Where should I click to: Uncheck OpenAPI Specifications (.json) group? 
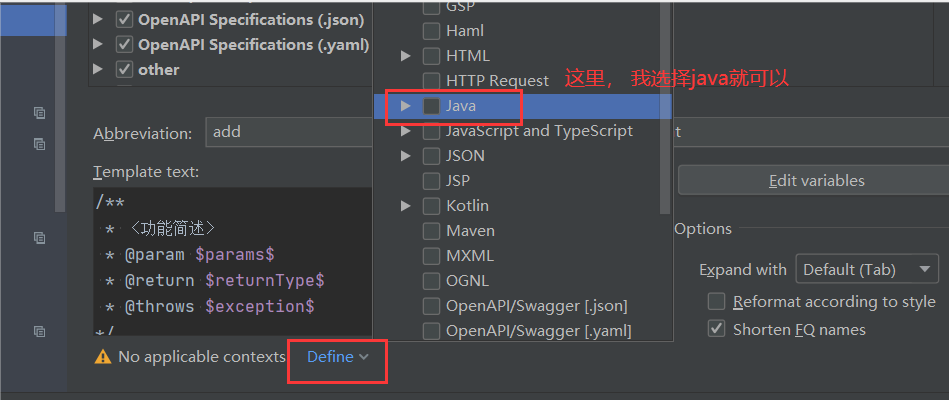click(x=125, y=20)
